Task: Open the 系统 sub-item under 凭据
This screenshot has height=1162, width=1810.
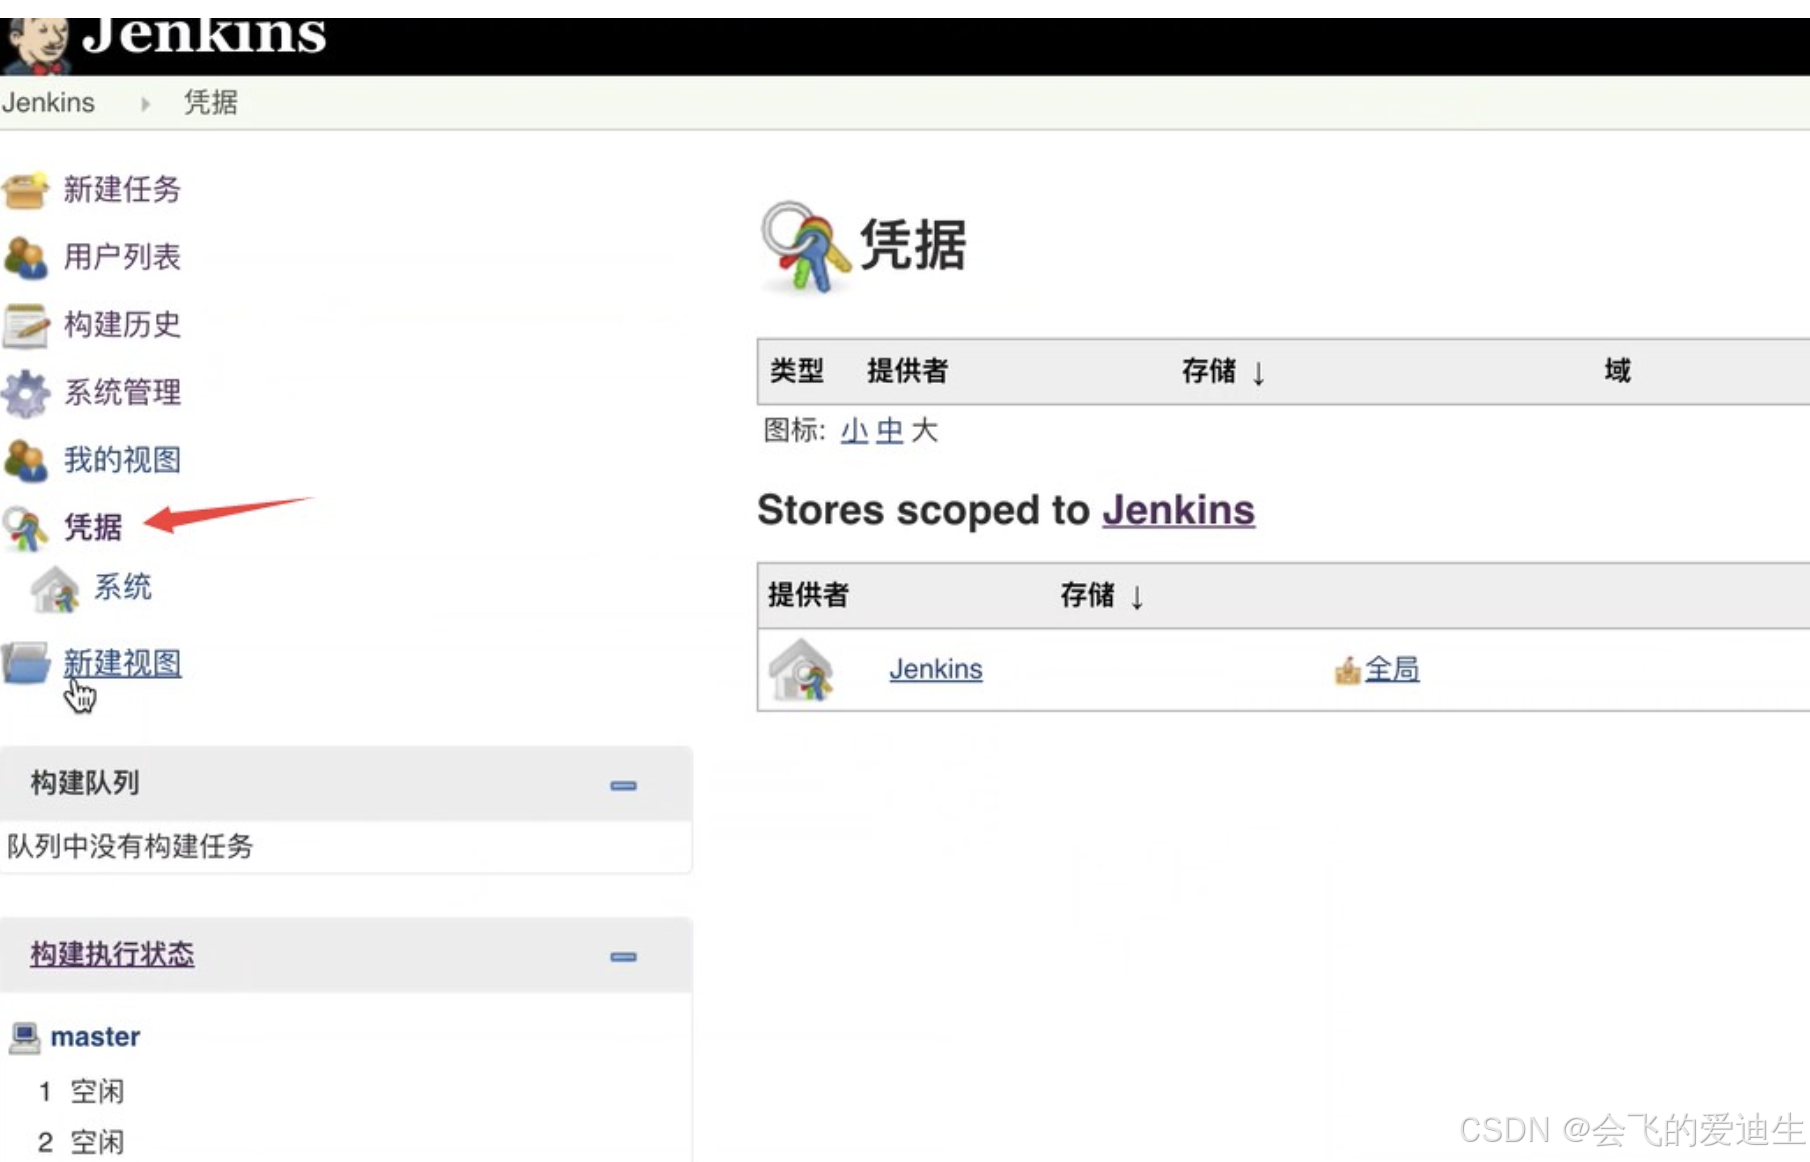Action: pyautogui.click(x=122, y=586)
